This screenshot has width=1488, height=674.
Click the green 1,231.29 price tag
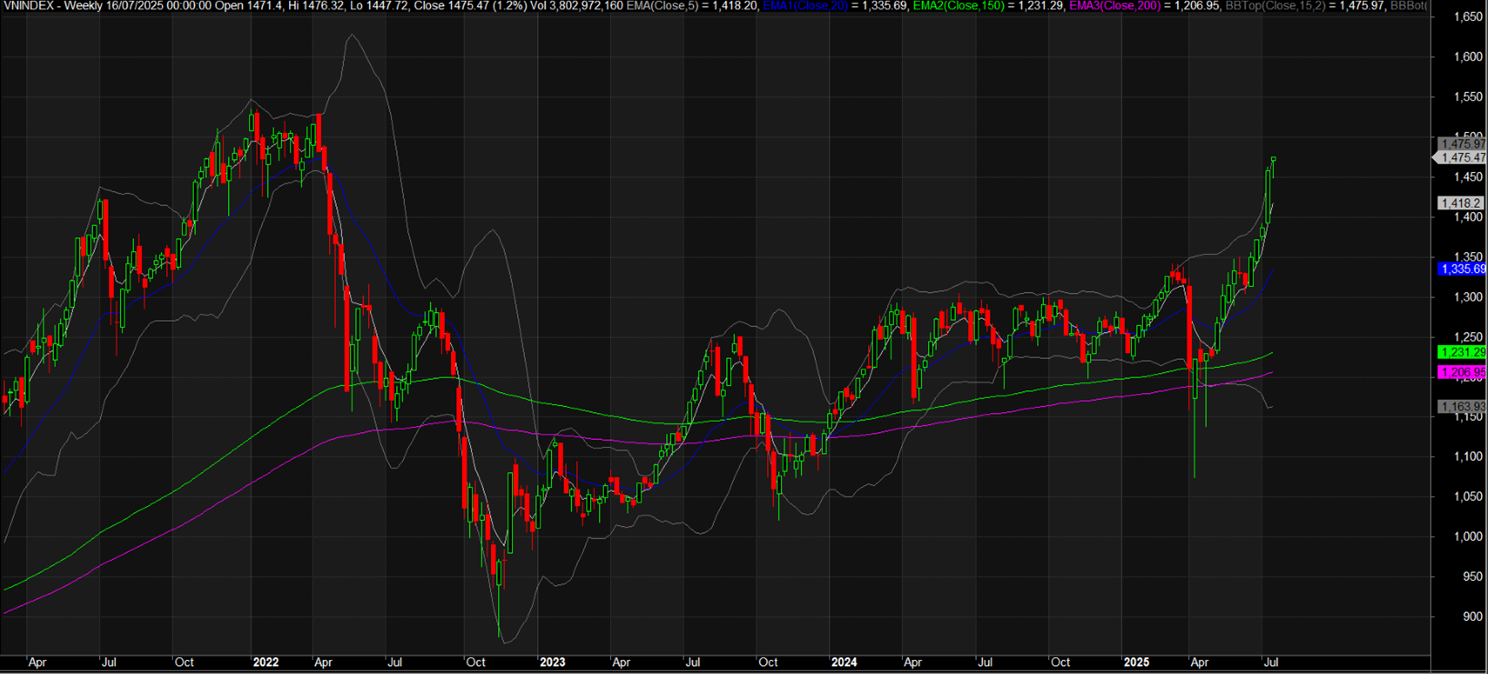1461,352
